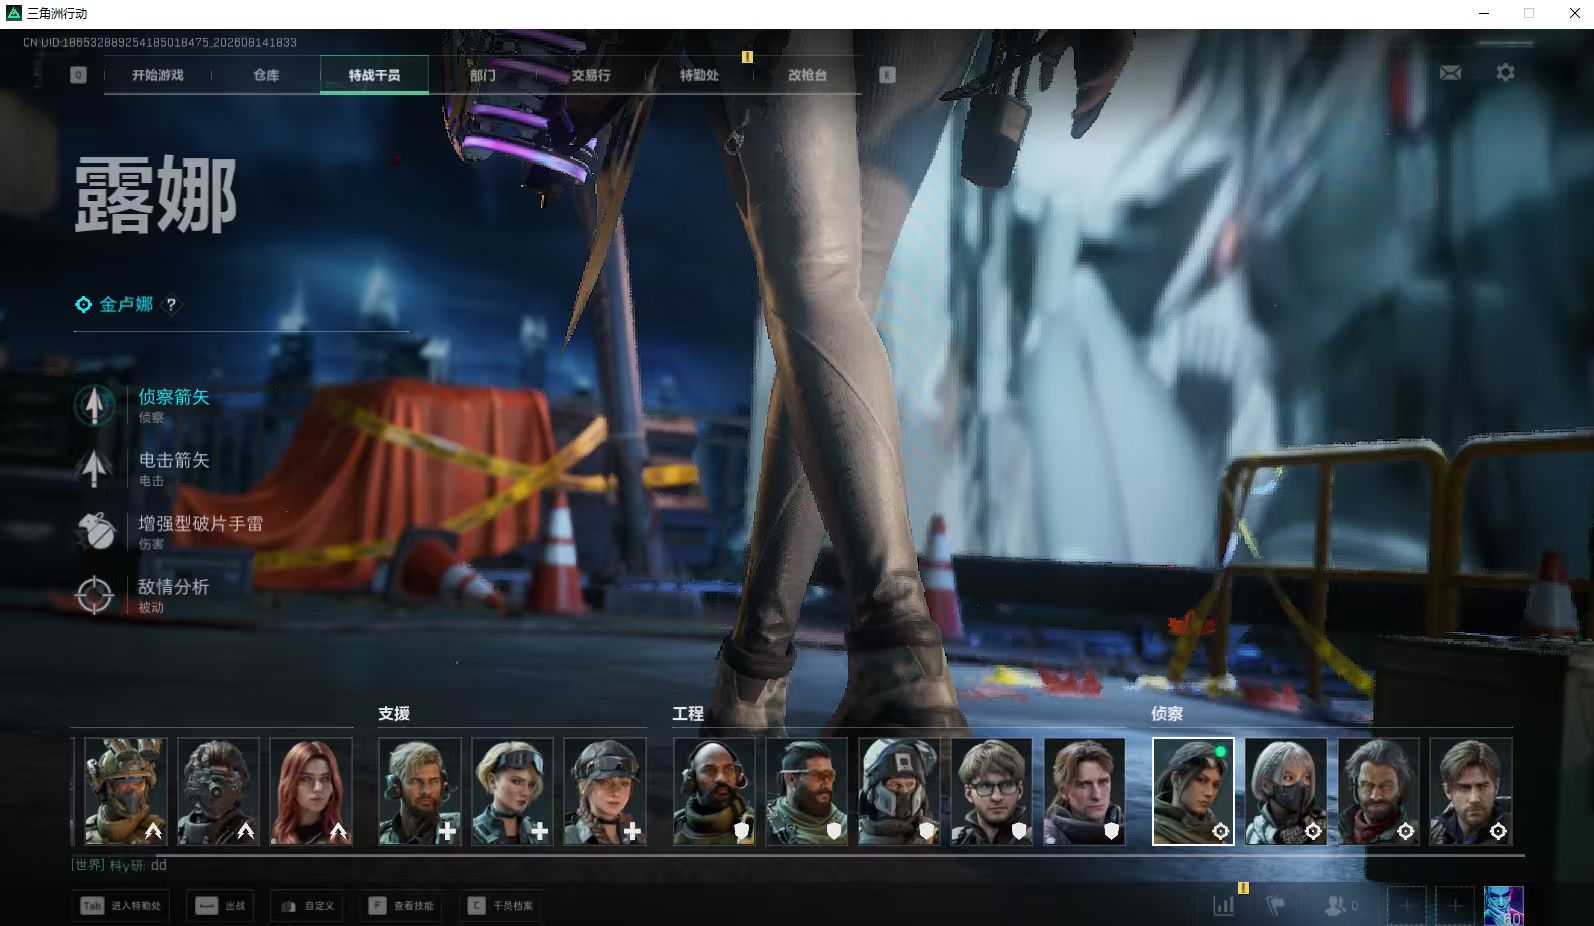Select the engineer with orange-tinted glasses
Image resolution: width=1594 pixels, height=926 pixels.
tap(806, 792)
